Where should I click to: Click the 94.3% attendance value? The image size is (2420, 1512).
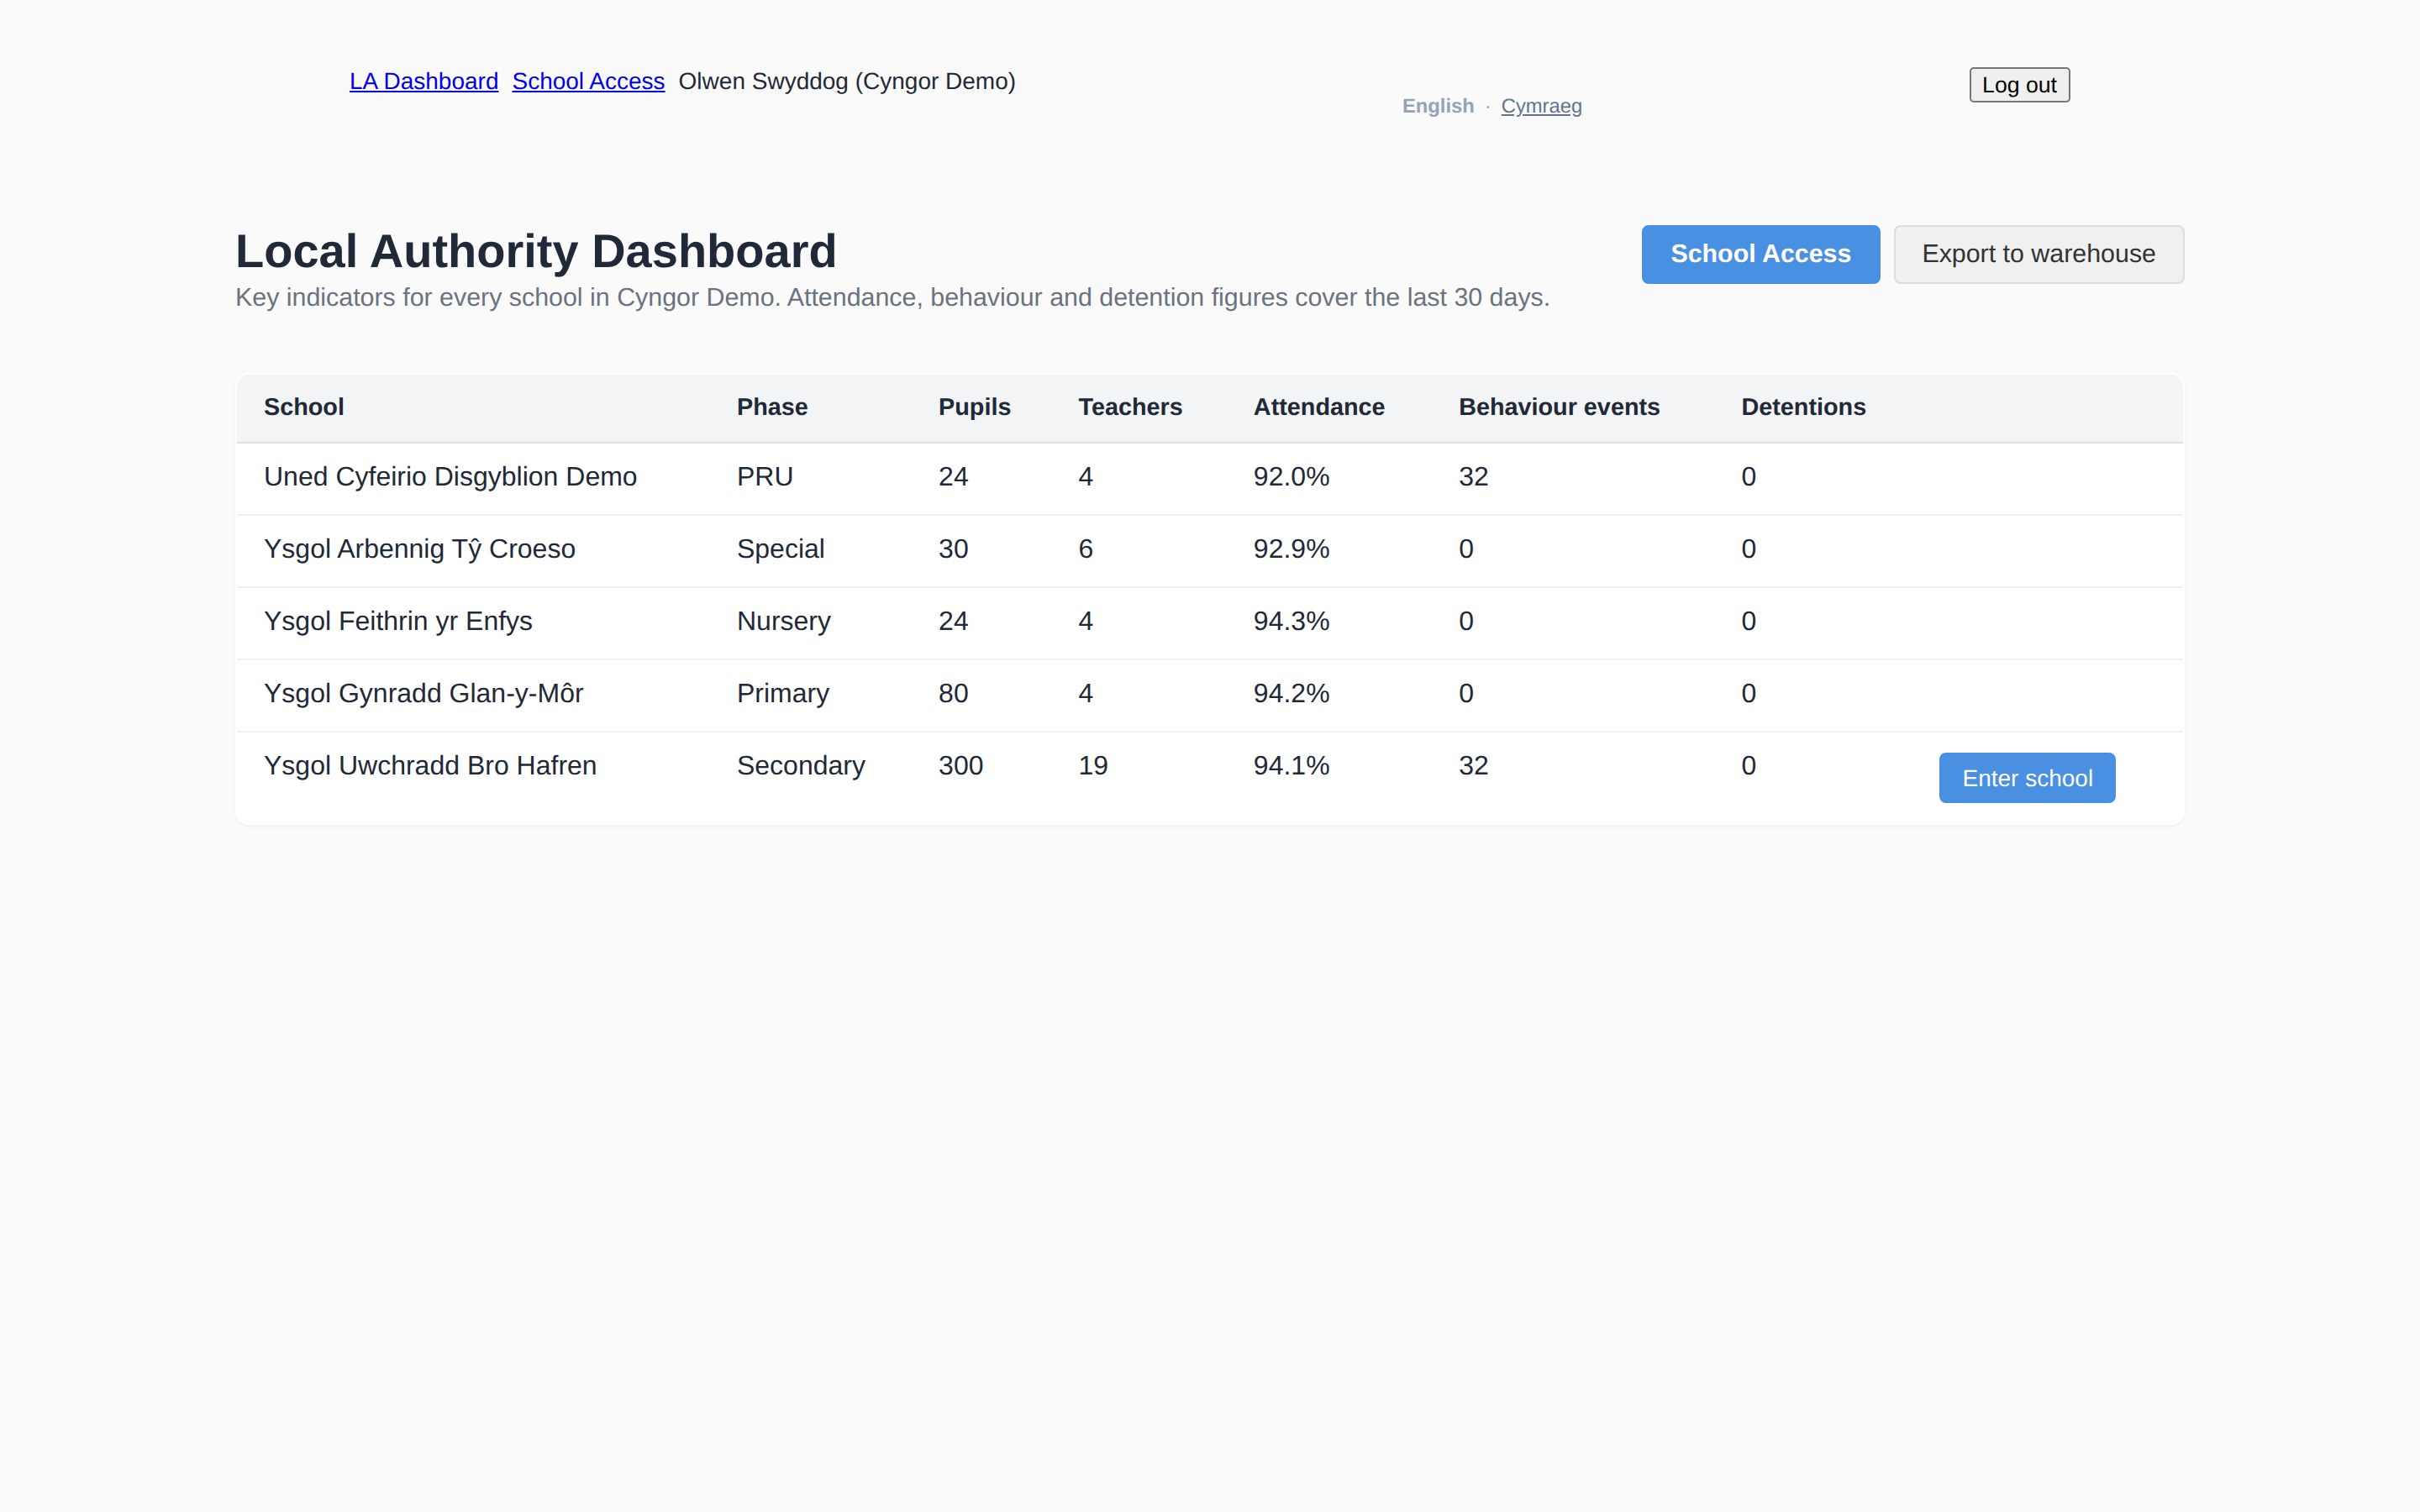click(x=1291, y=621)
